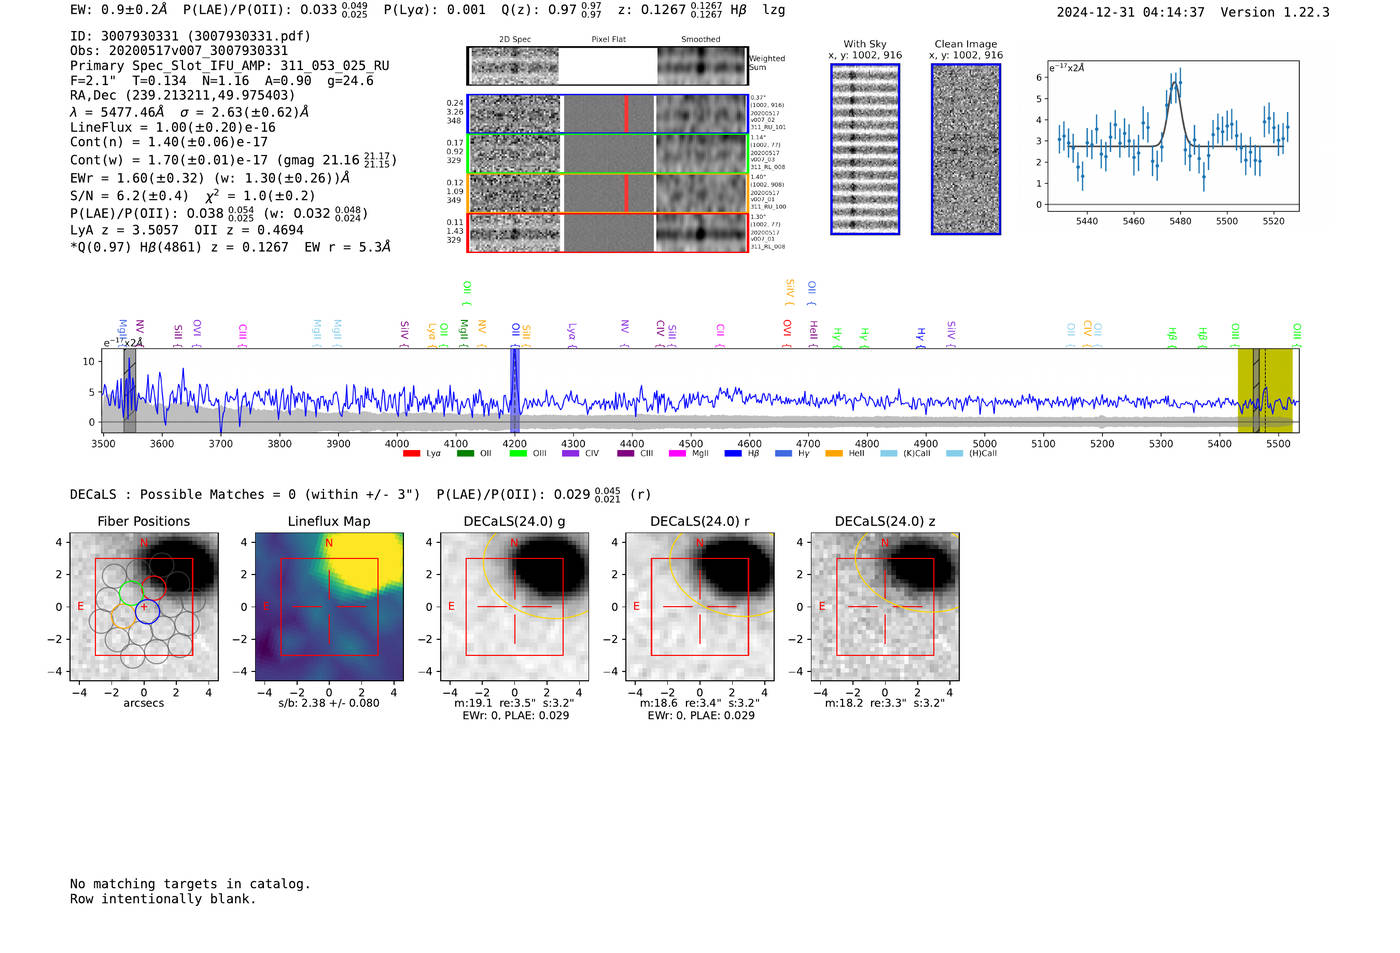Select the EWr = 1.60(±0.32) line
Image resolution: width=1400 pixels, height=953 pixels.
(210, 178)
